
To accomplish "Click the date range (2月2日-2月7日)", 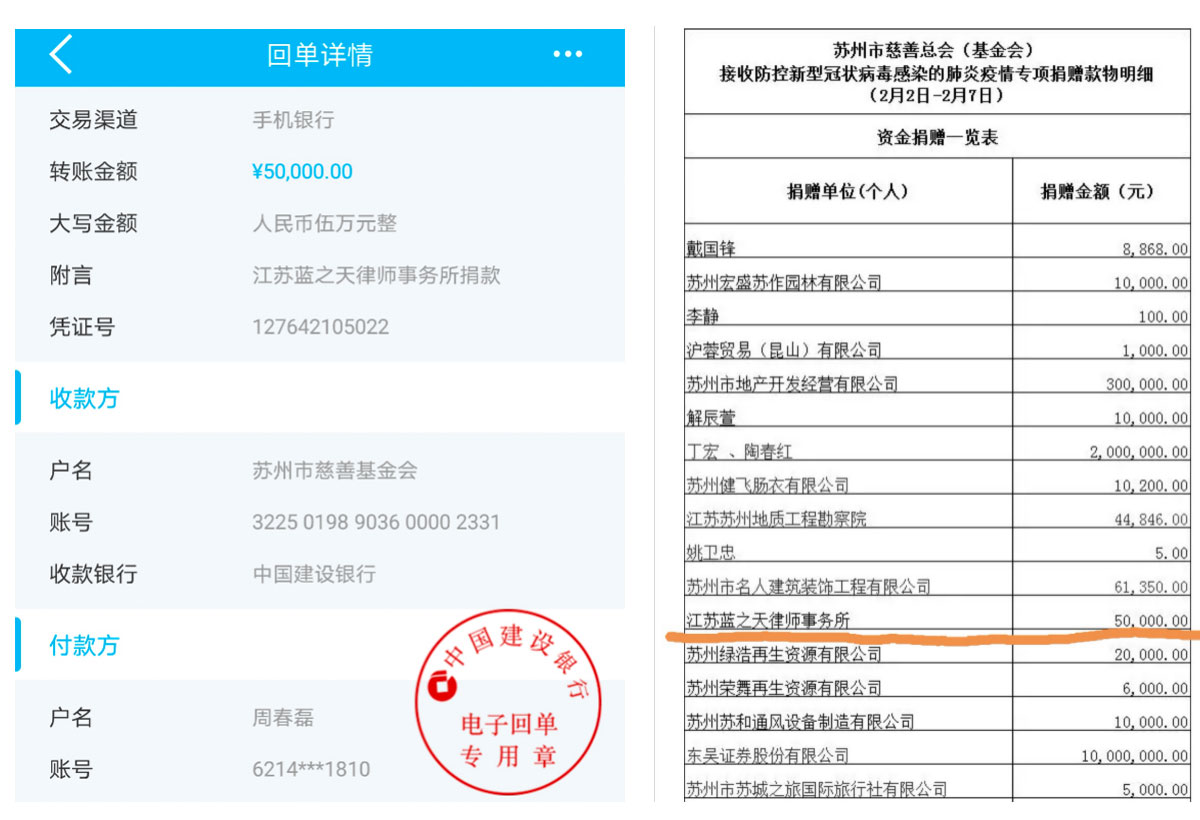I will (937, 96).
